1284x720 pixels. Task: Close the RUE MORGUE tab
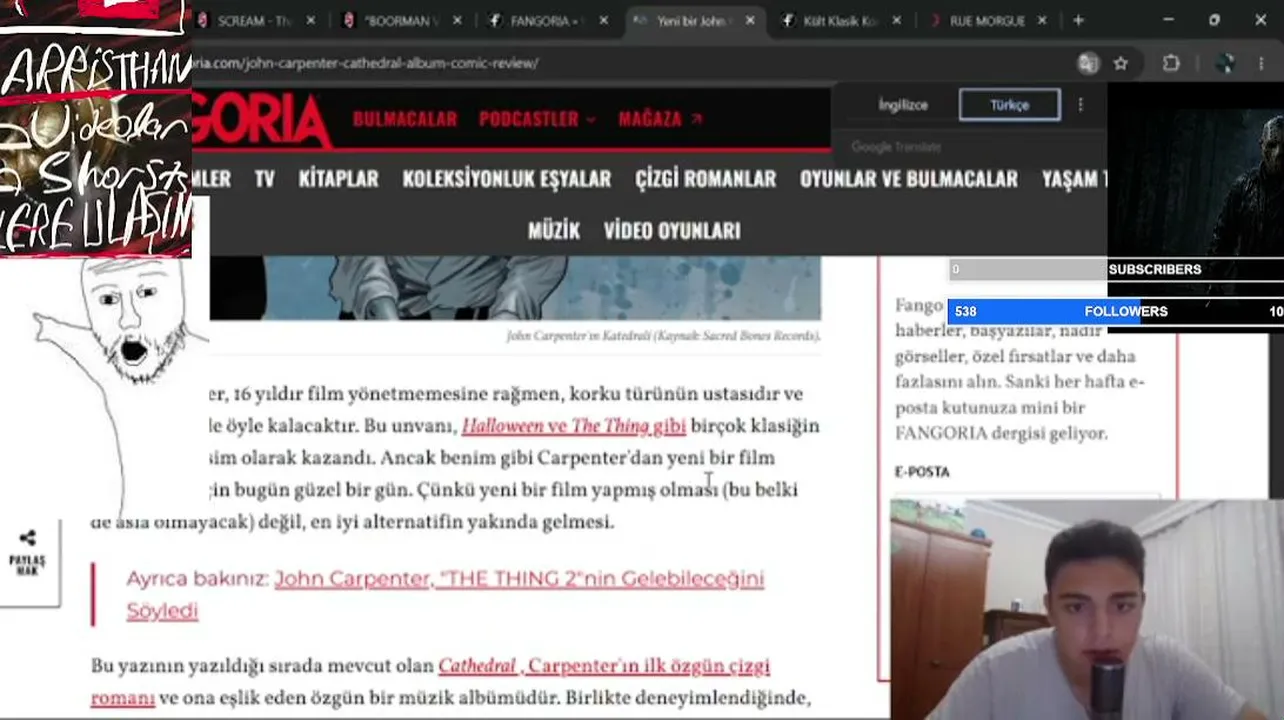1042,20
